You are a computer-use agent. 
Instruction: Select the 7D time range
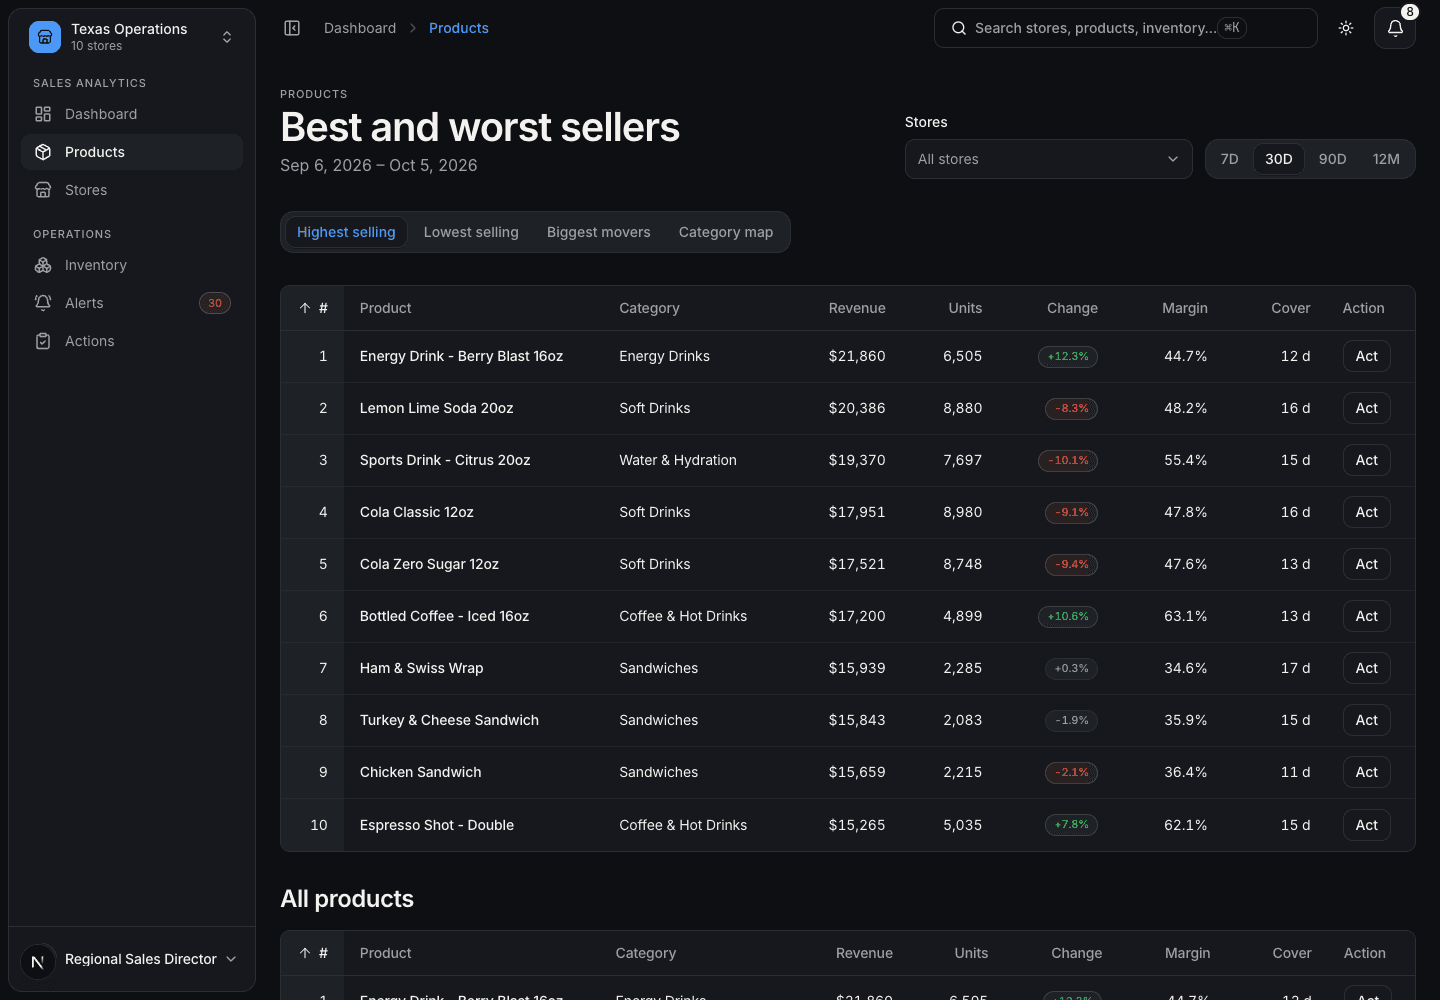tap(1229, 159)
